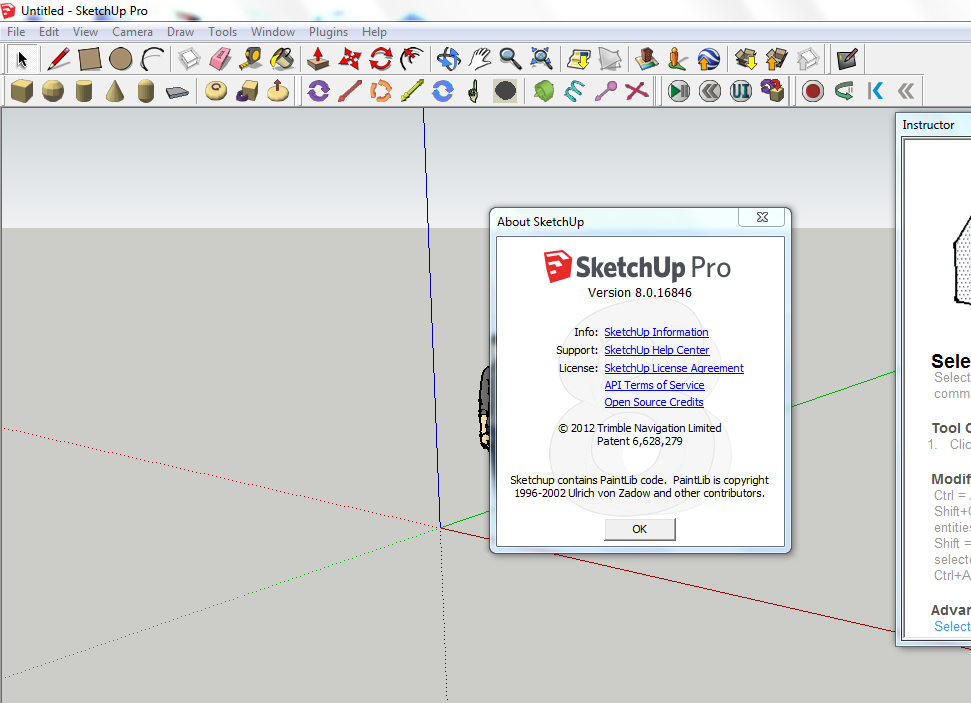Screen dimensions: 971x703
Task: Choose the Pan hand tool
Action: click(479, 59)
